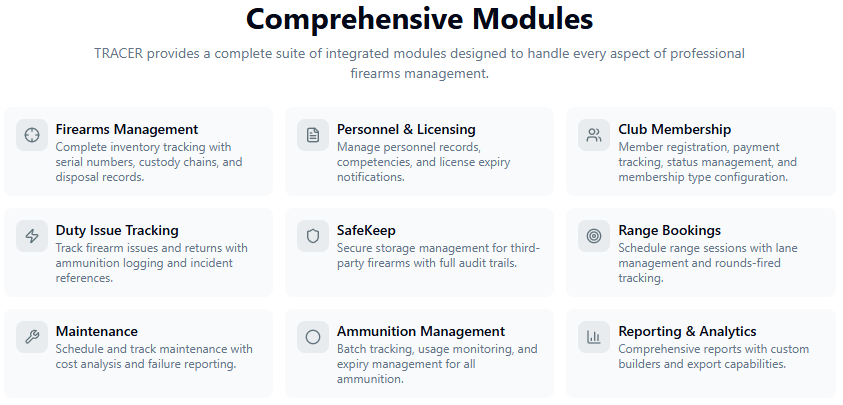Open the Personnel & Licensing heading
Image resolution: width=843 pixels, height=405 pixels.
coord(406,129)
